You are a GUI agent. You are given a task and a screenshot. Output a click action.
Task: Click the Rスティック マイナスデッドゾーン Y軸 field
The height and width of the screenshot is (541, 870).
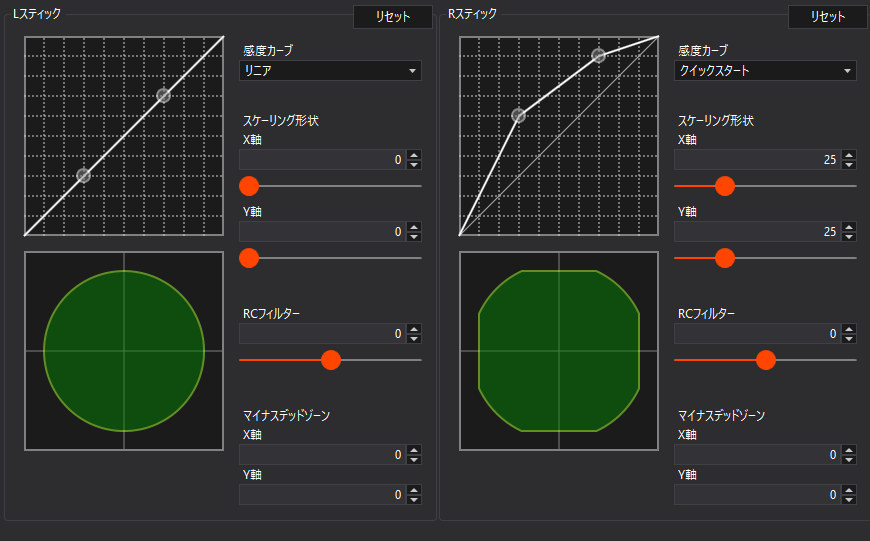[x=757, y=494]
